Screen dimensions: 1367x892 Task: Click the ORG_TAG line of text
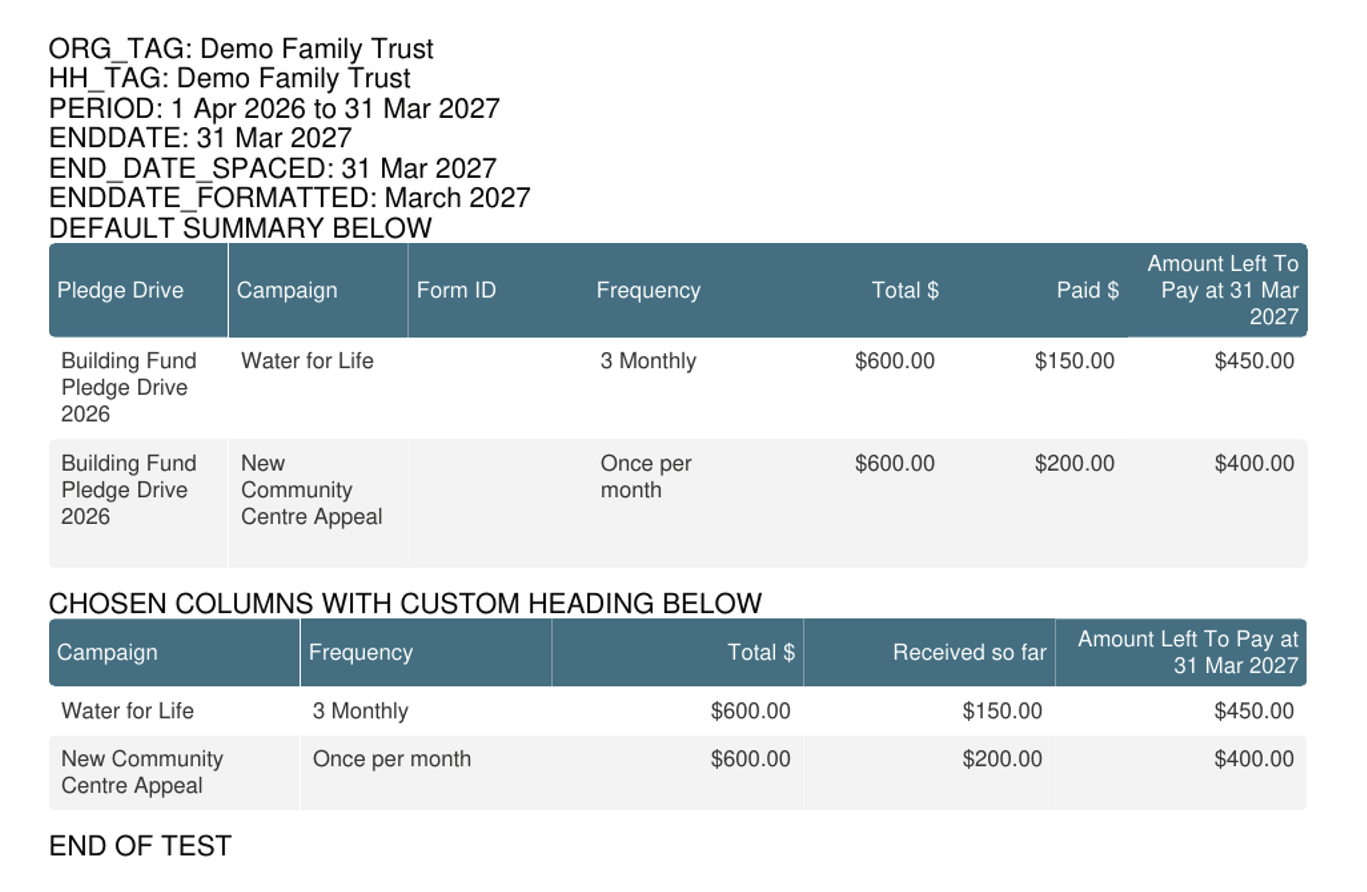[x=241, y=48]
